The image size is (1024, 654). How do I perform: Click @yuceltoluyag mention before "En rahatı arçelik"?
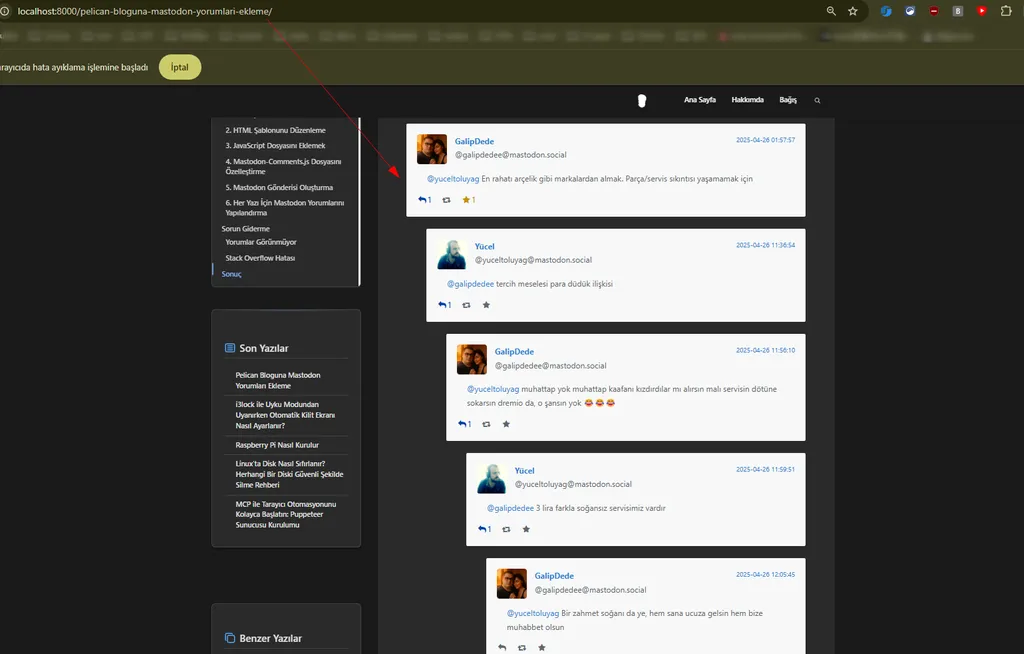(453, 179)
